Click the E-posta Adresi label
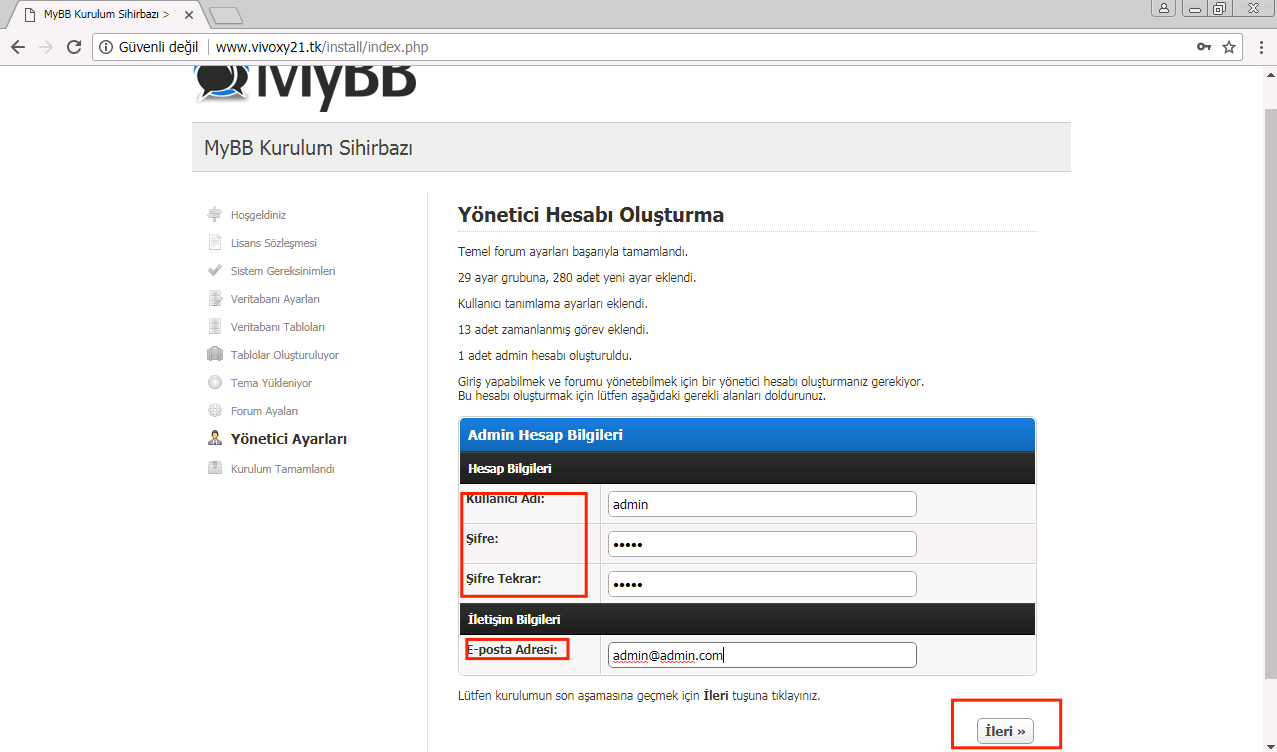The image size is (1277, 752). (x=512, y=650)
